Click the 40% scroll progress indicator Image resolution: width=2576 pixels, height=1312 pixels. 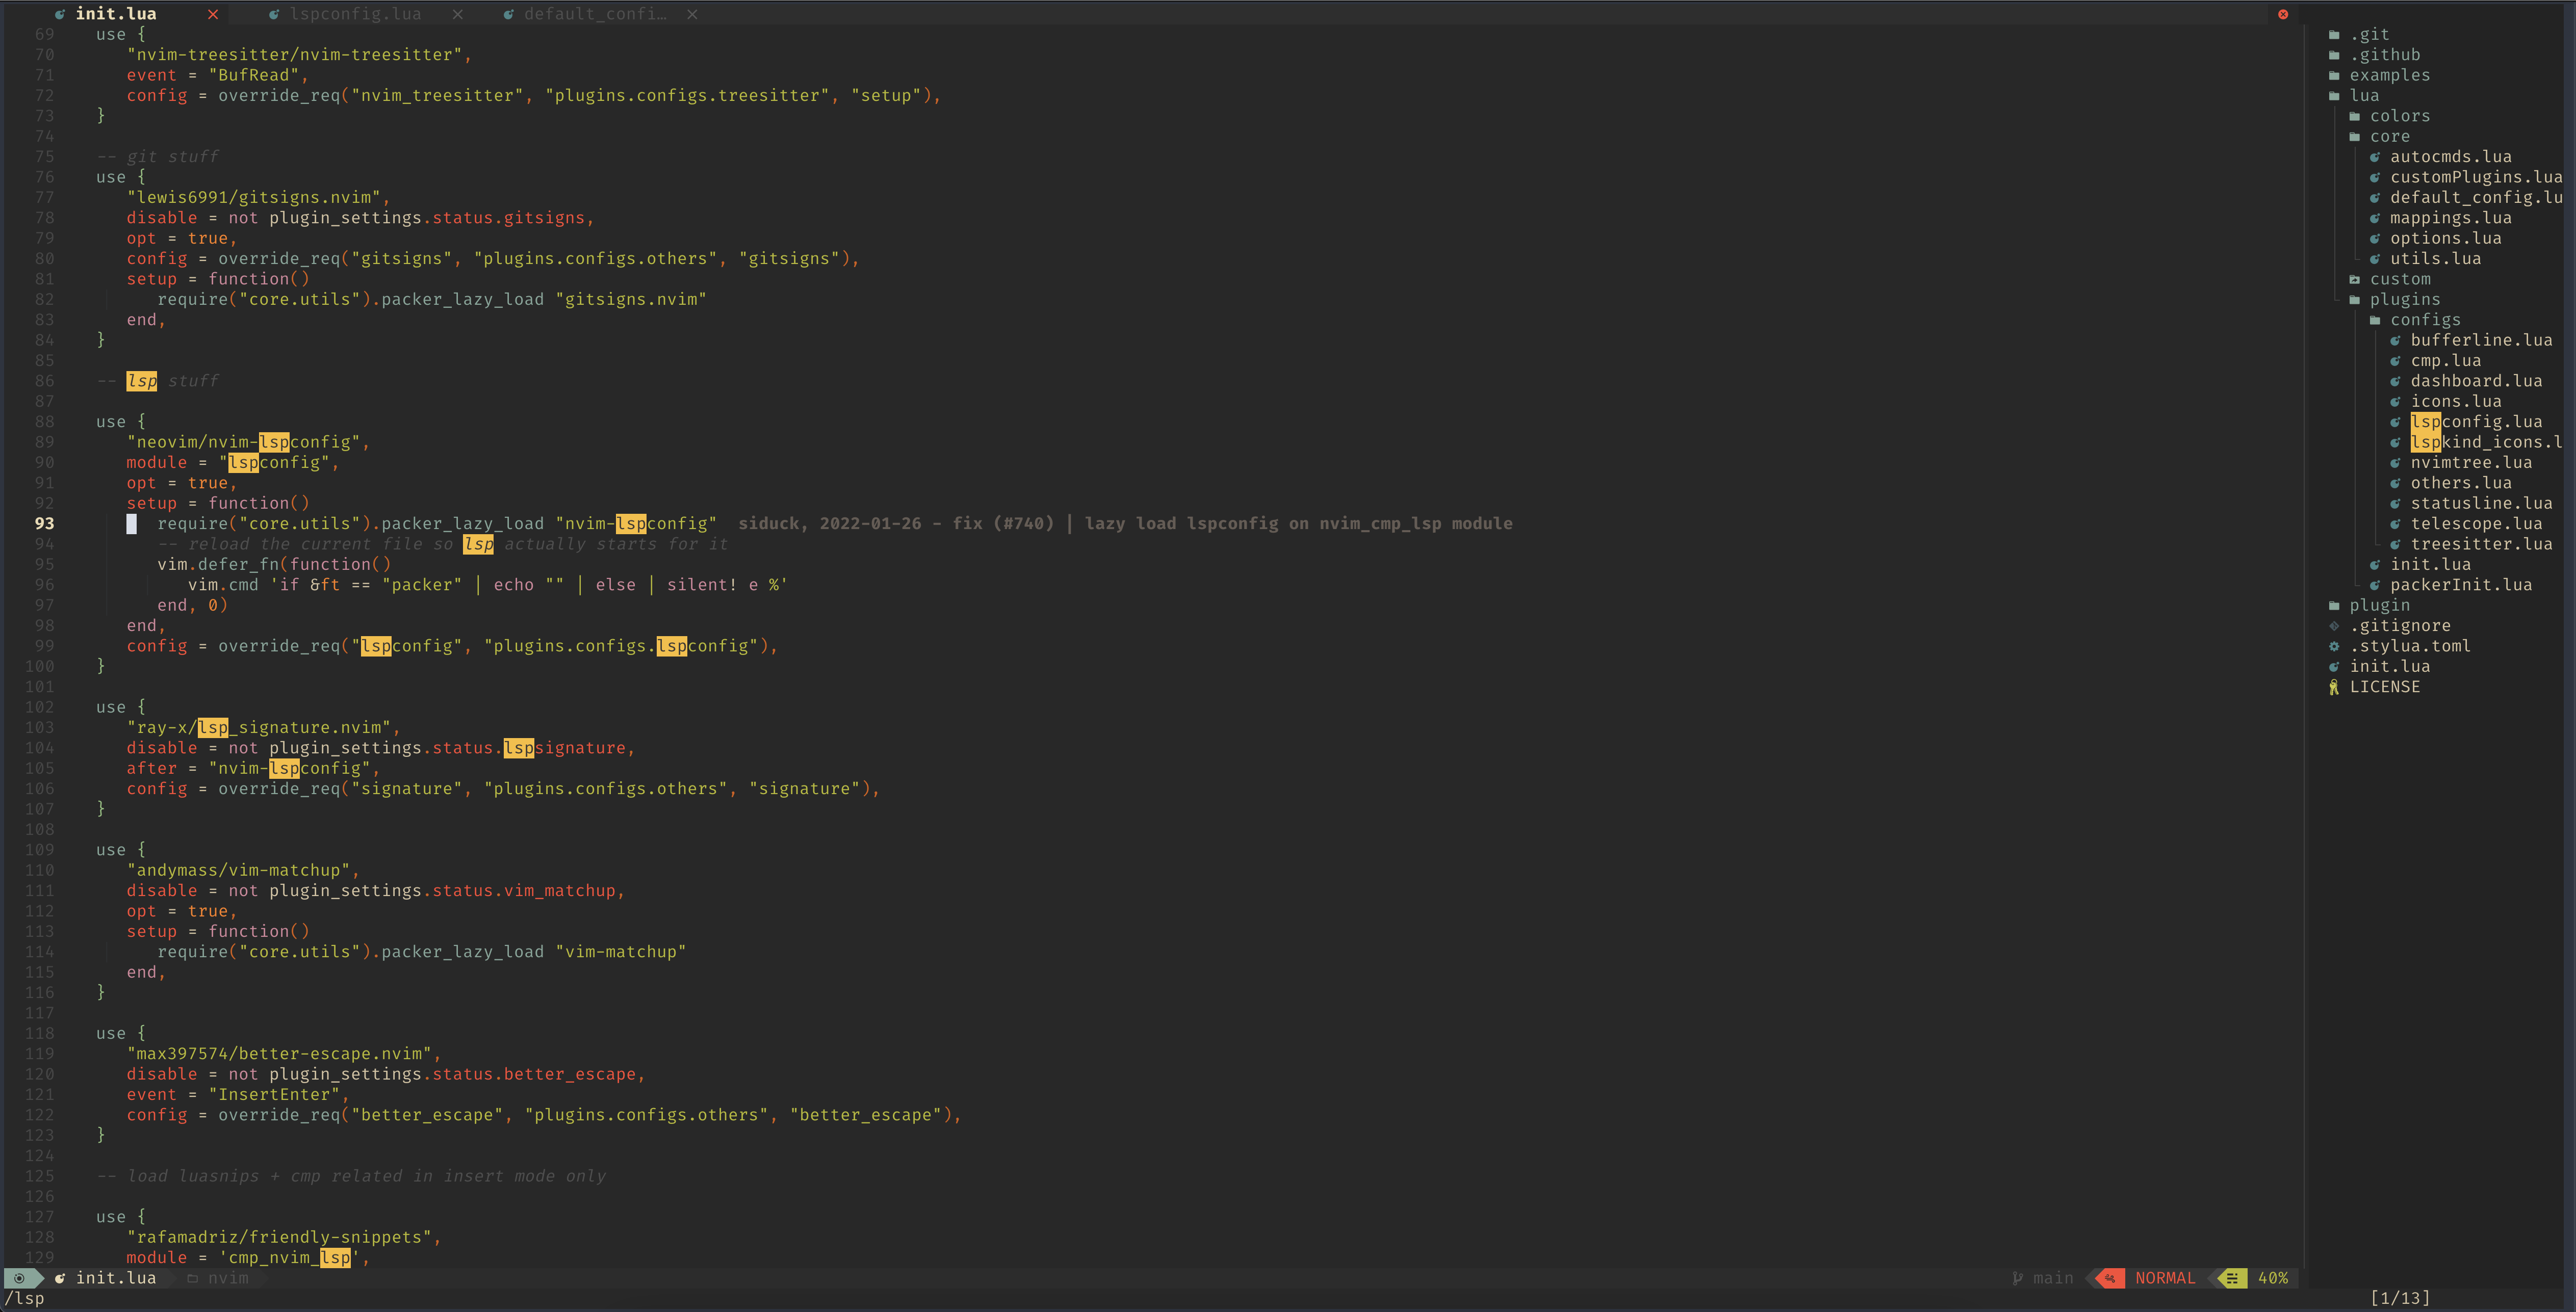[2274, 1278]
